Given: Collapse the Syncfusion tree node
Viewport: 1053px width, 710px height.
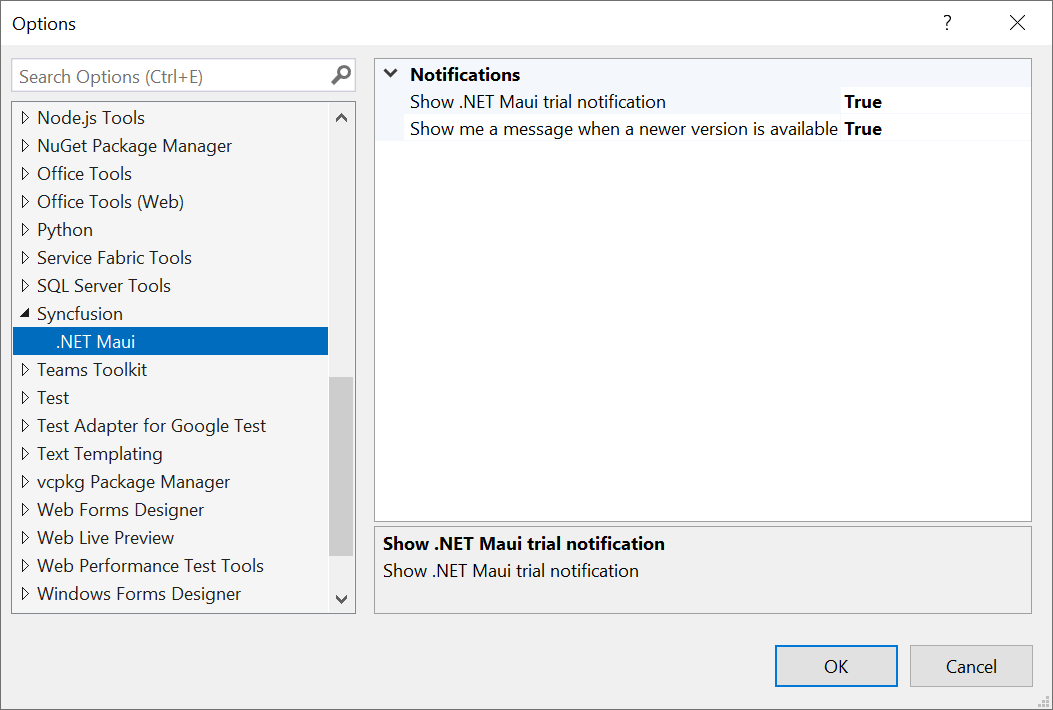Looking at the screenshot, I should coord(25,313).
